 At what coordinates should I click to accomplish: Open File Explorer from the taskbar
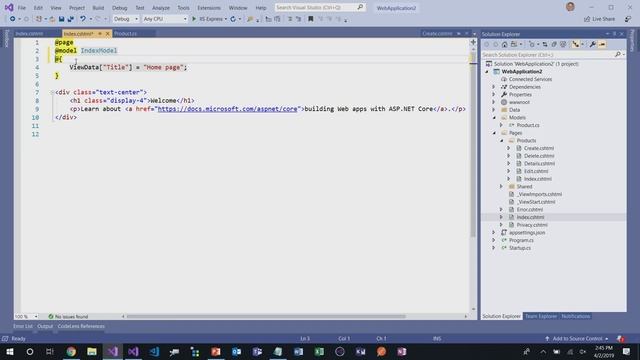click(x=92, y=351)
